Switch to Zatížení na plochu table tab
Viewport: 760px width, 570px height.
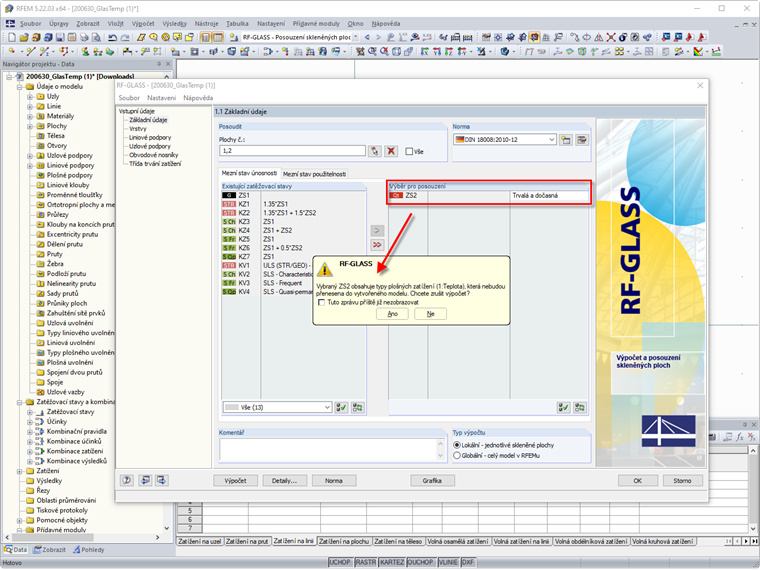click(344, 541)
